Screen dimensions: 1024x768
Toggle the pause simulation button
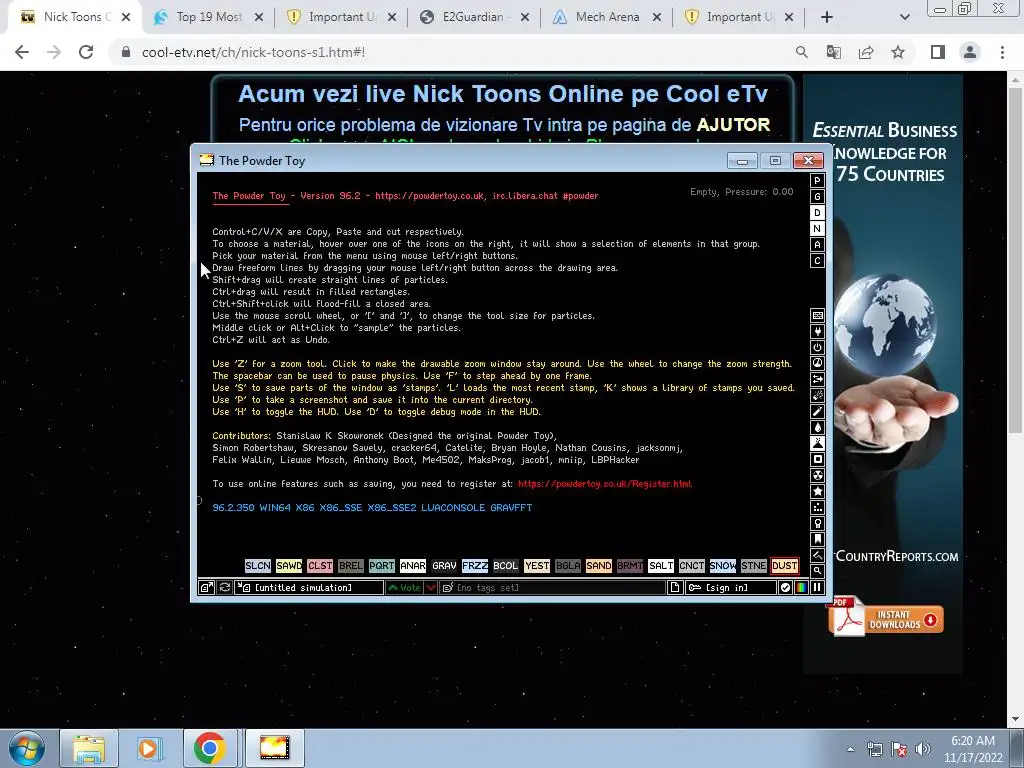[x=817, y=587]
